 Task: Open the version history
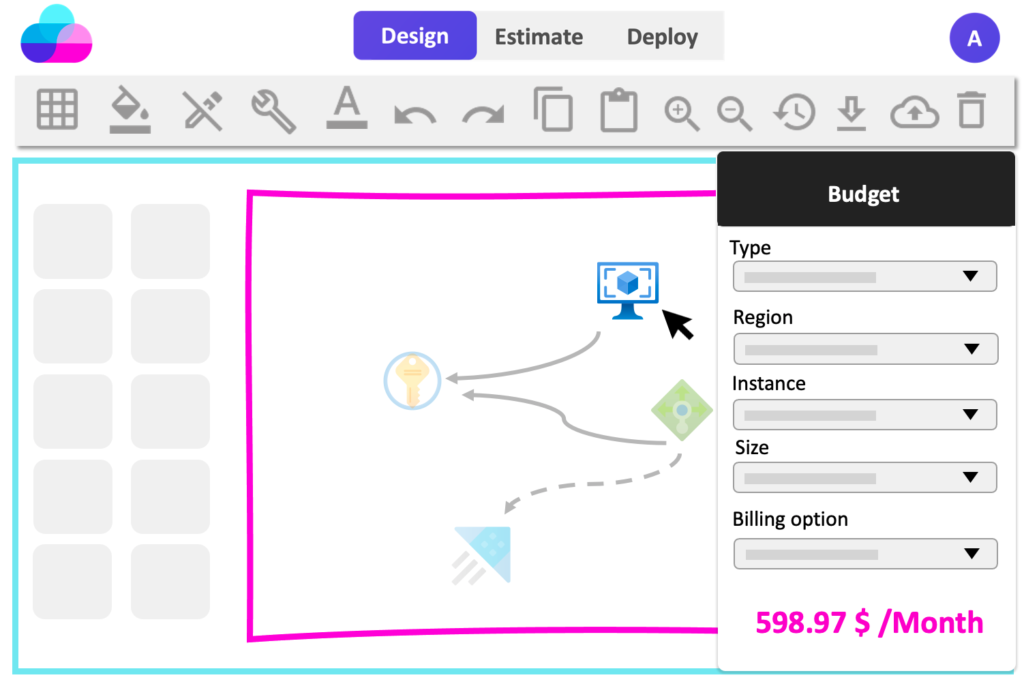point(794,111)
